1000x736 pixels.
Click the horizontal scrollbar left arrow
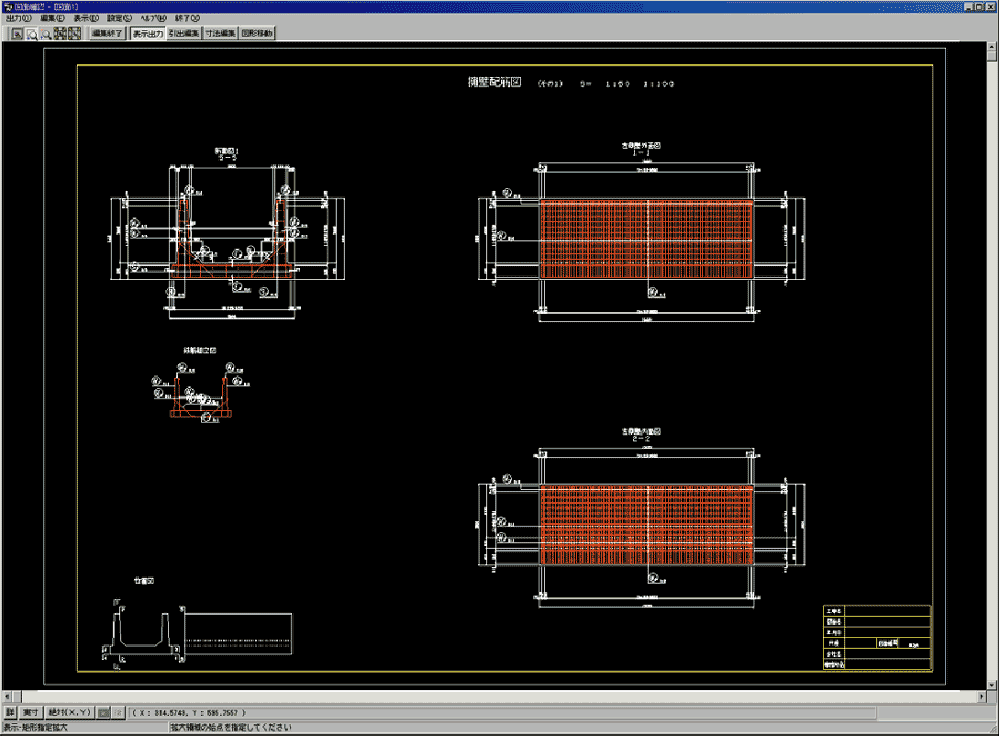[8, 694]
